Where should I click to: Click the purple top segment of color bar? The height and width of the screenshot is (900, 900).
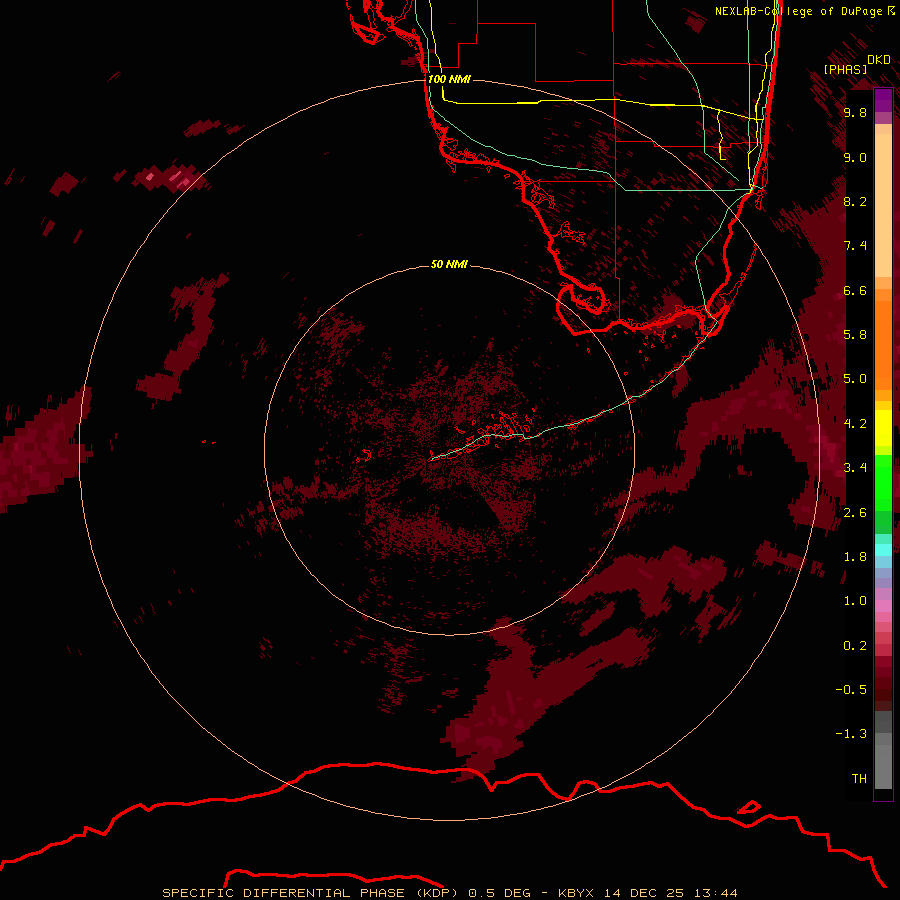883,100
